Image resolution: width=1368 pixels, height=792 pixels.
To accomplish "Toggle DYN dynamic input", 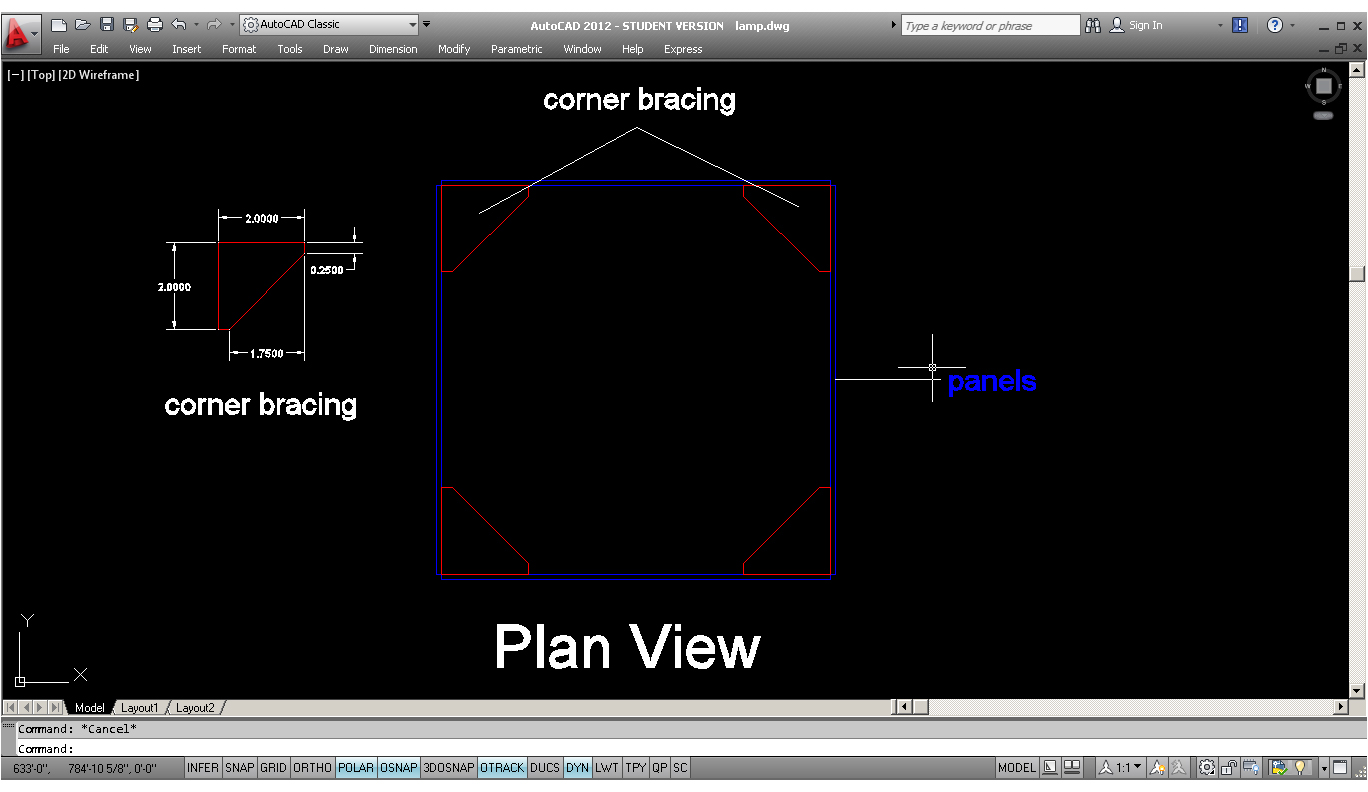I will pos(578,768).
